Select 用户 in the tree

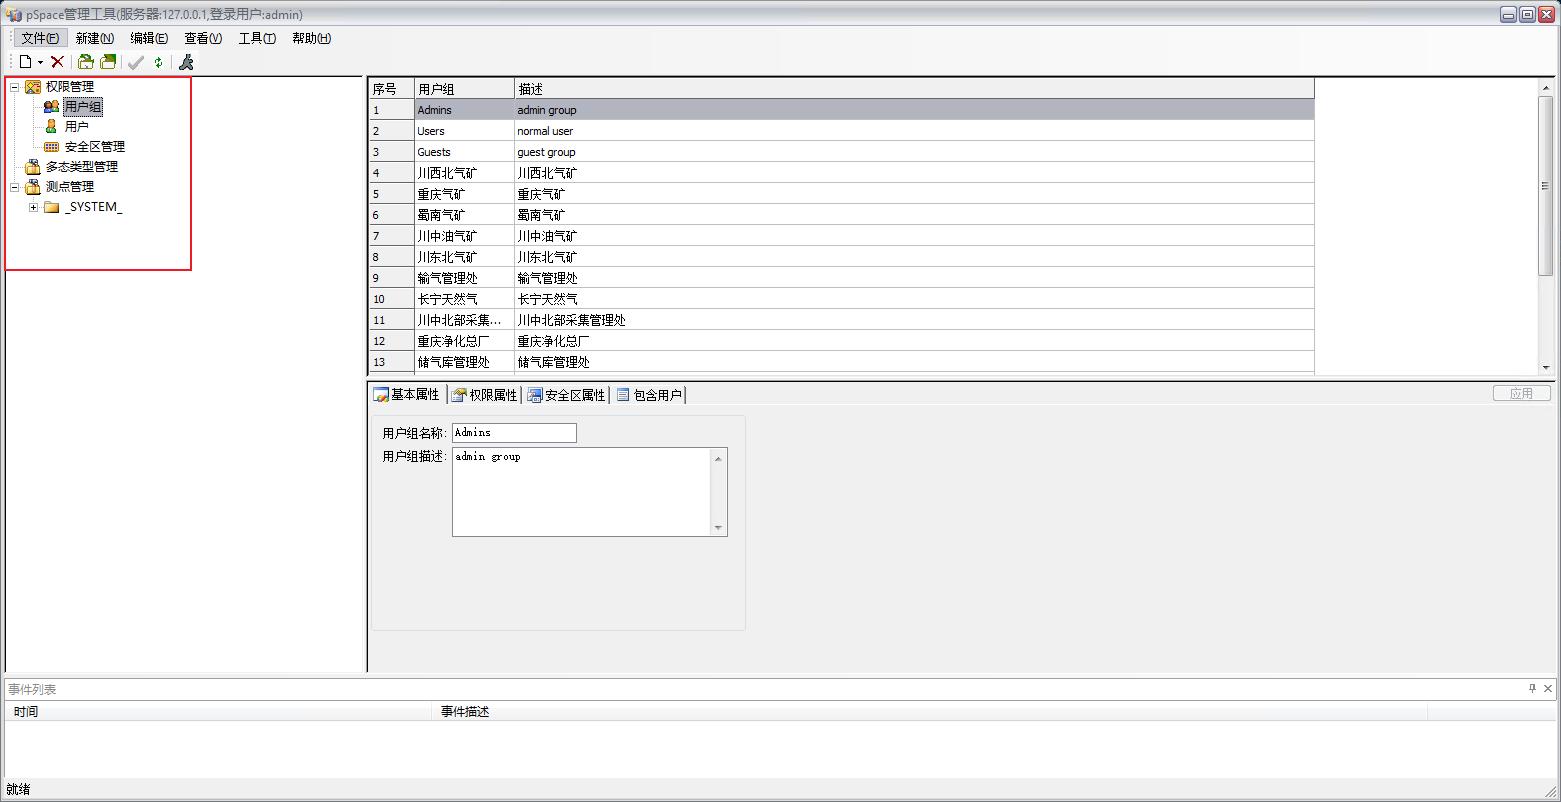coord(76,127)
